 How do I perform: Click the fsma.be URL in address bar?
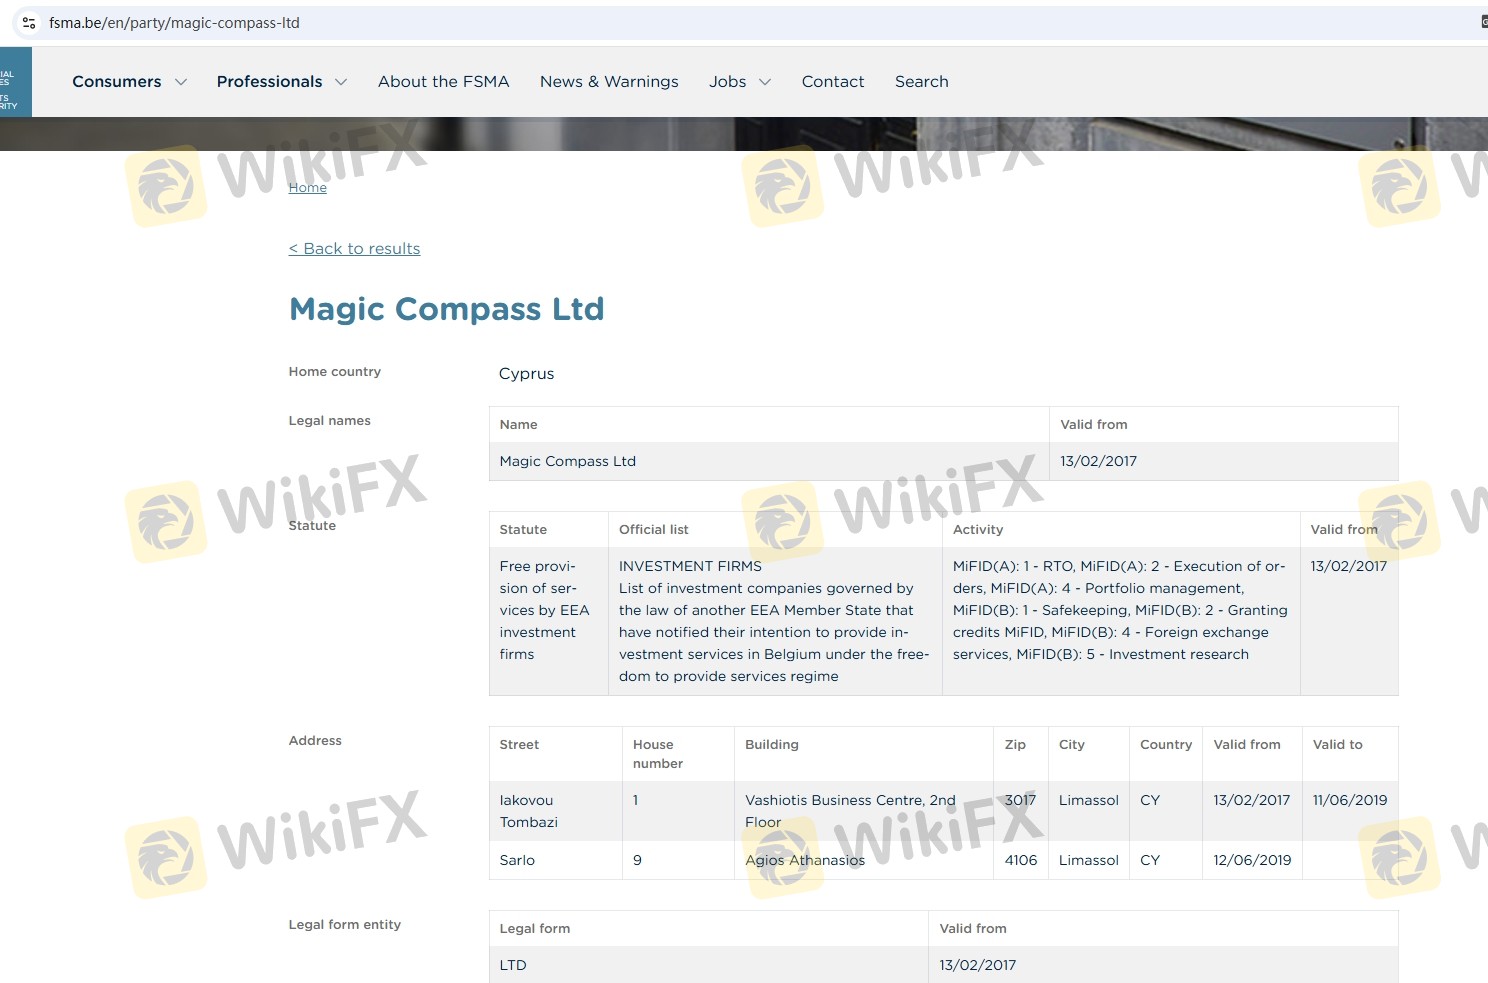click(x=174, y=23)
